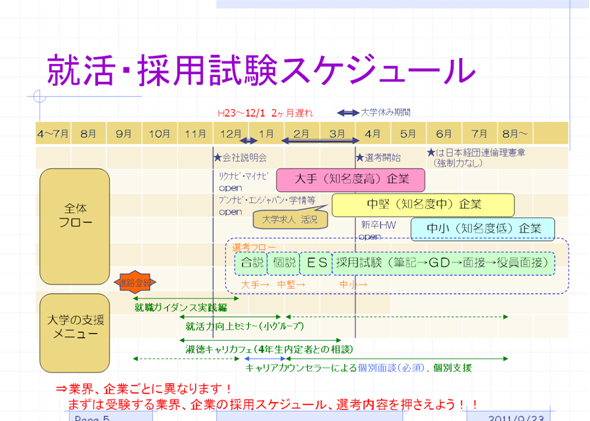The image size is (590, 421).
Task: Click the double arrow beside 大学休み期間 legend
Action: (x=348, y=112)
